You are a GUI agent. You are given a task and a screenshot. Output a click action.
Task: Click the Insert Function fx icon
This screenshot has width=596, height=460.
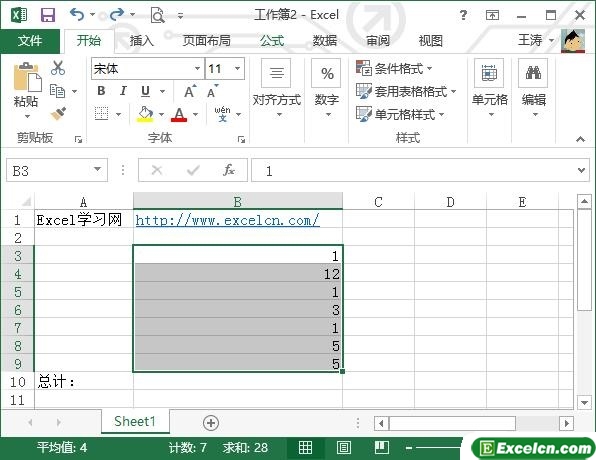[x=229, y=170]
